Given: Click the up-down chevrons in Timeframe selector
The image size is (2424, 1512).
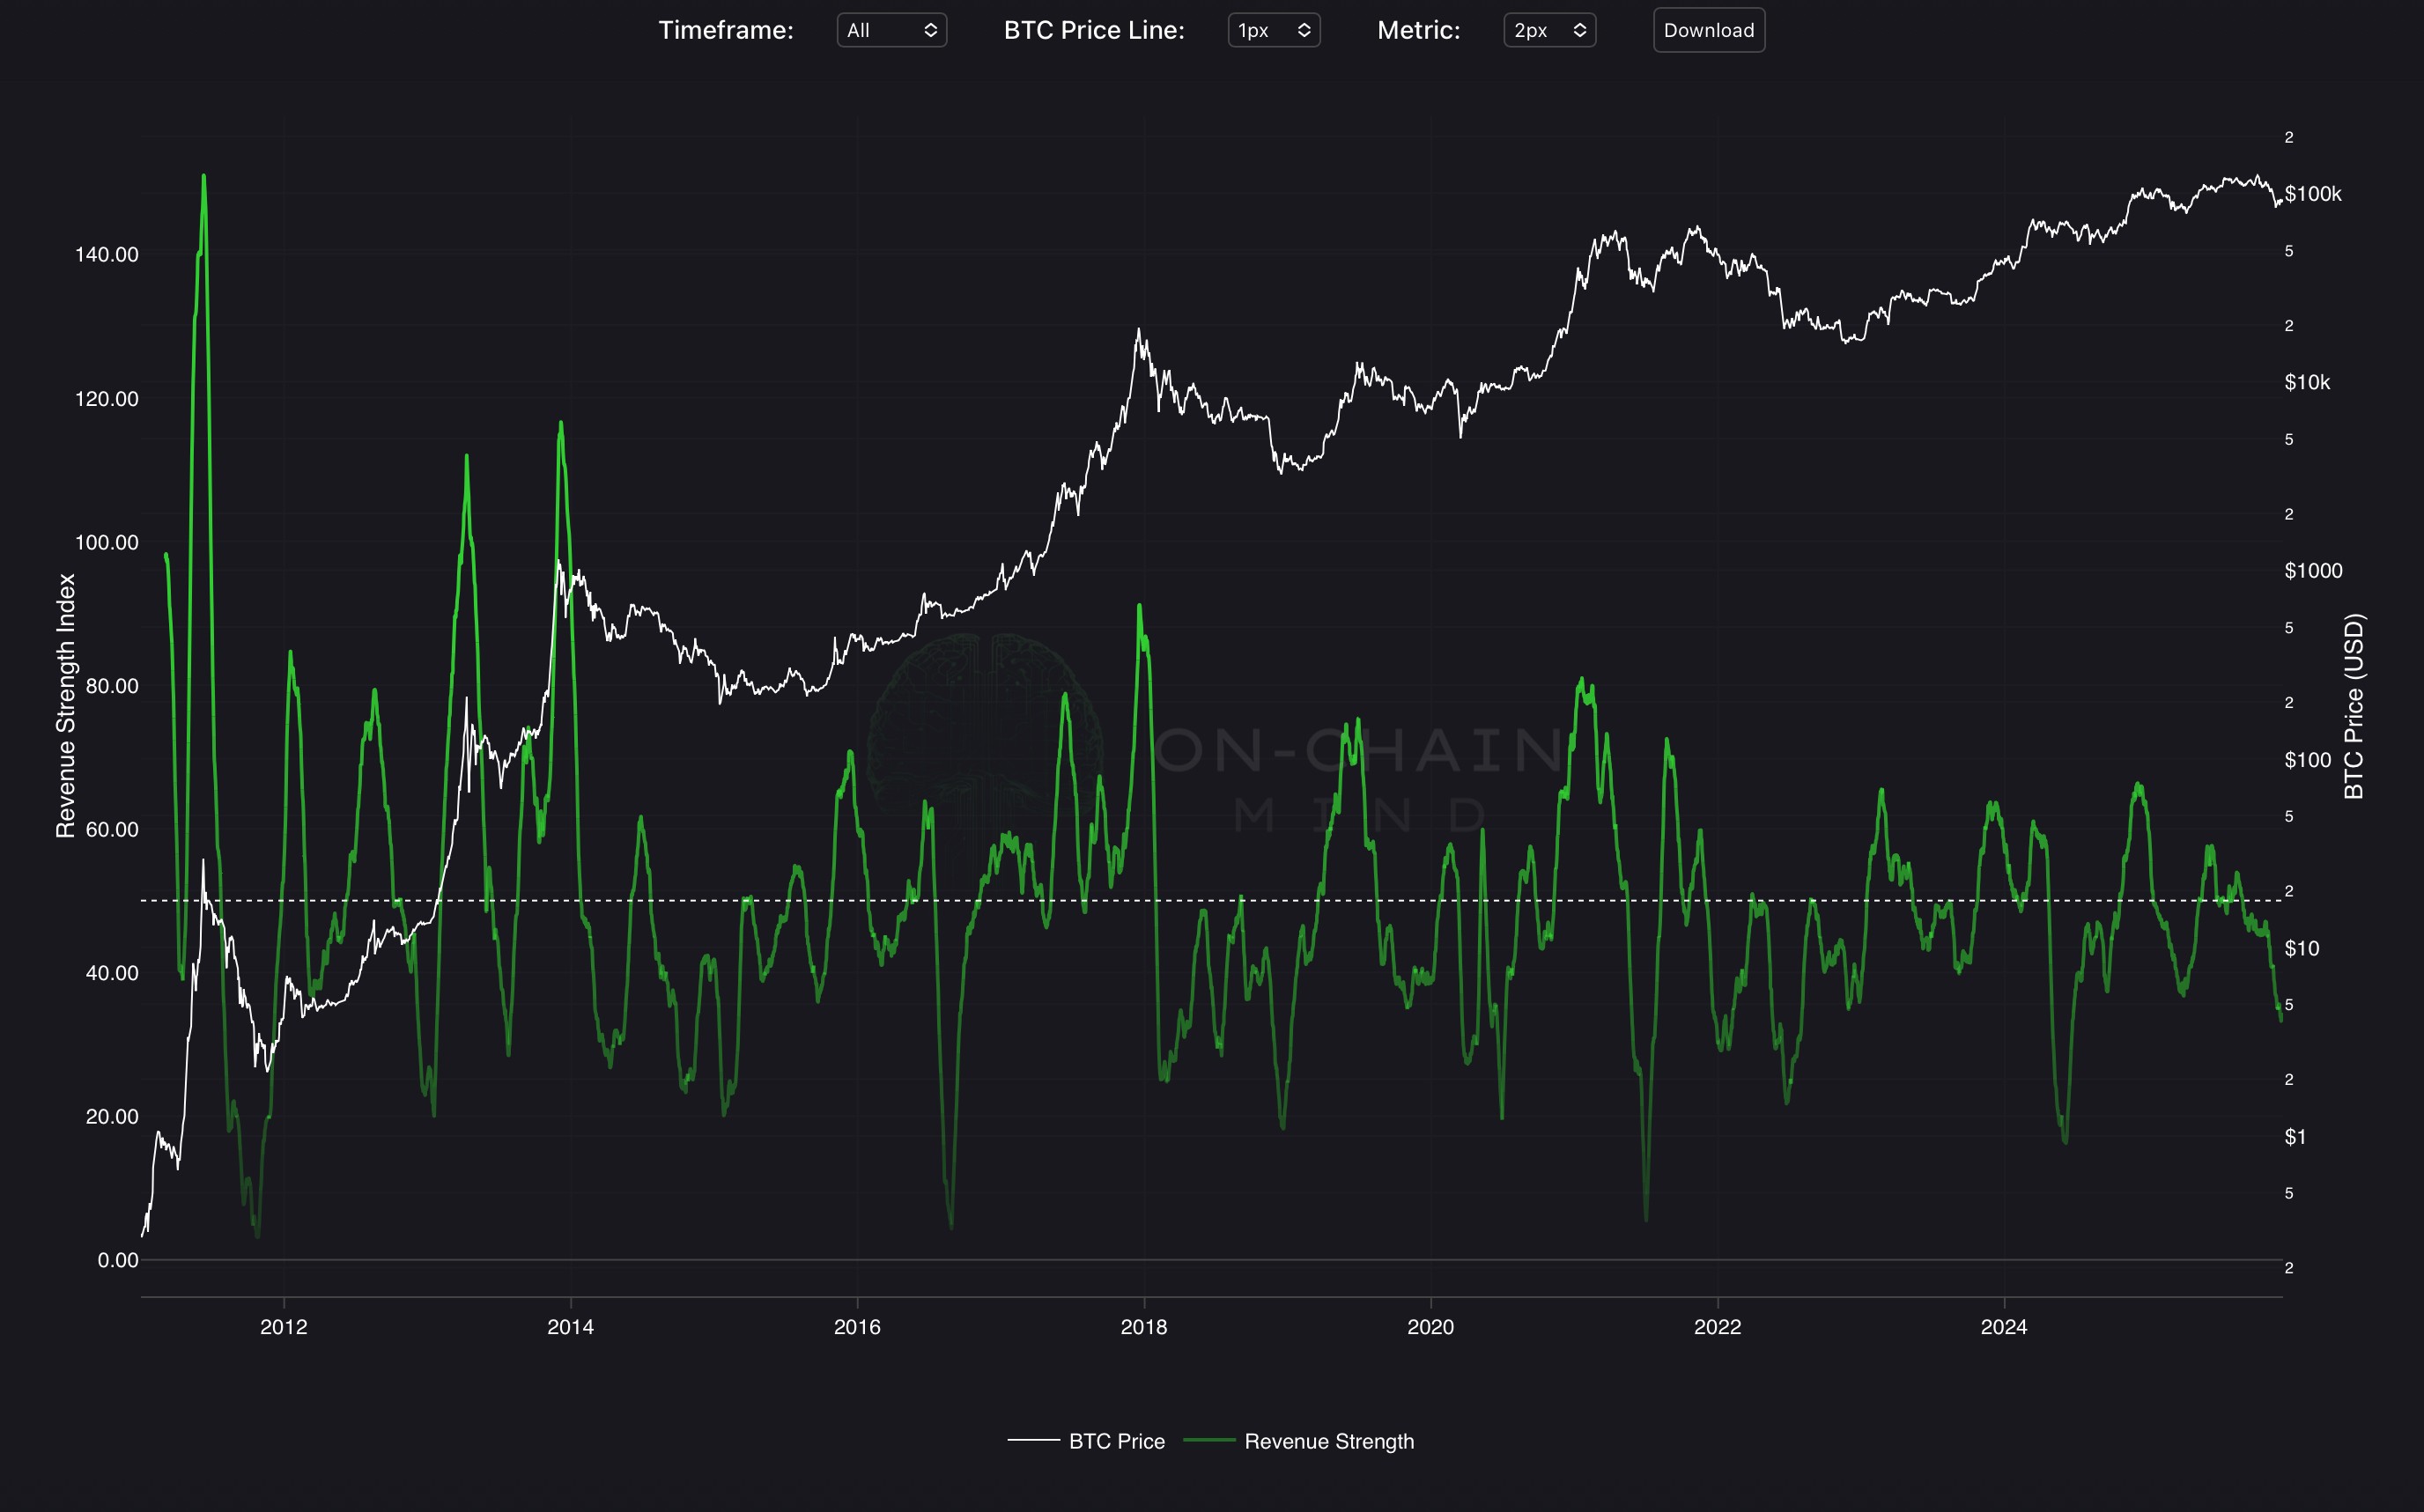Looking at the screenshot, I should 930,30.
